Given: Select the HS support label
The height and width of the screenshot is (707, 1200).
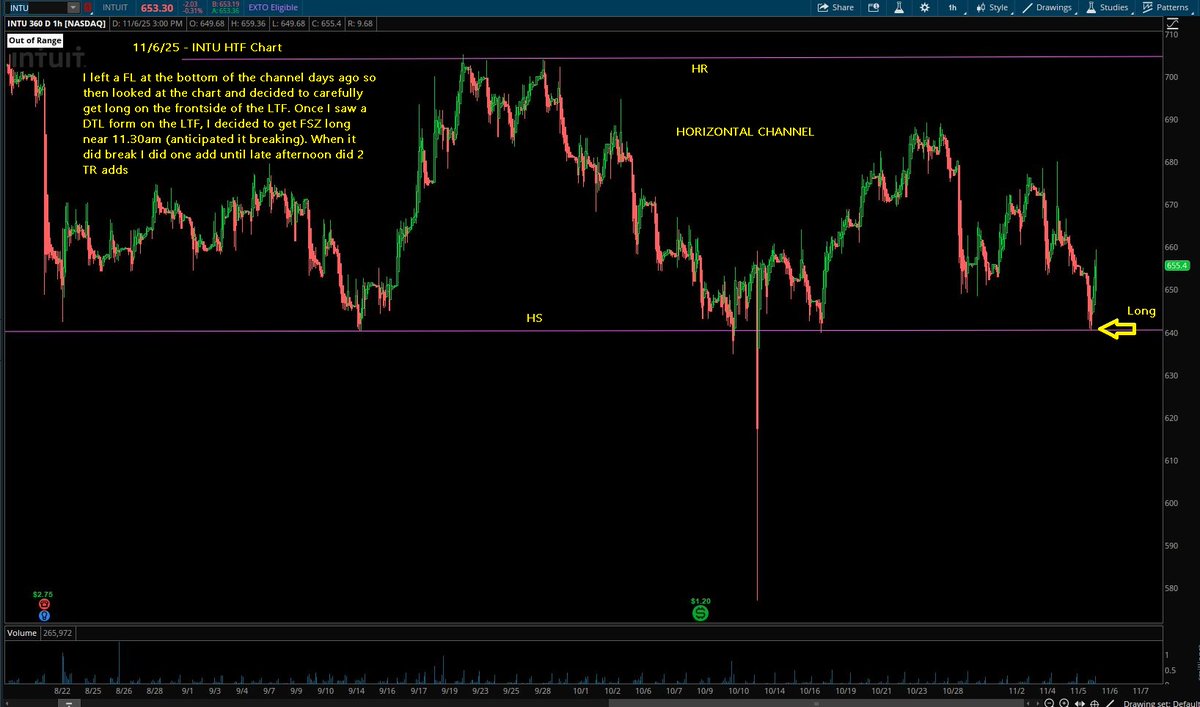Looking at the screenshot, I should (535, 318).
